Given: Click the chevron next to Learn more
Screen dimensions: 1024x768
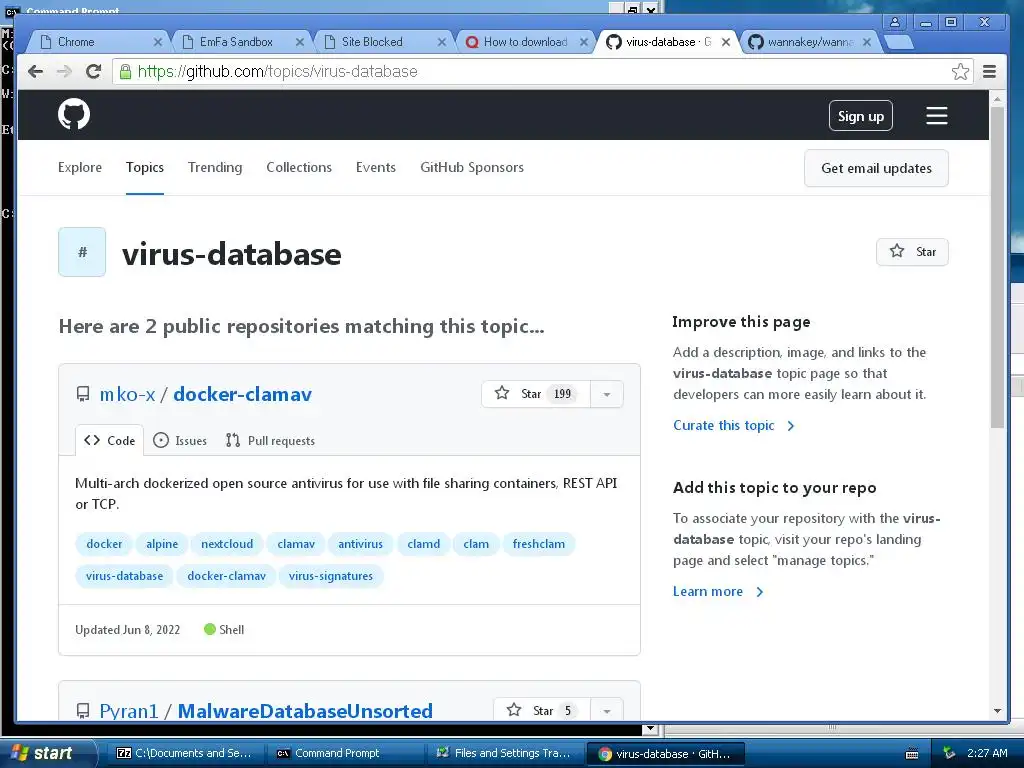Looking at the screenshot, I should point(760,592).
